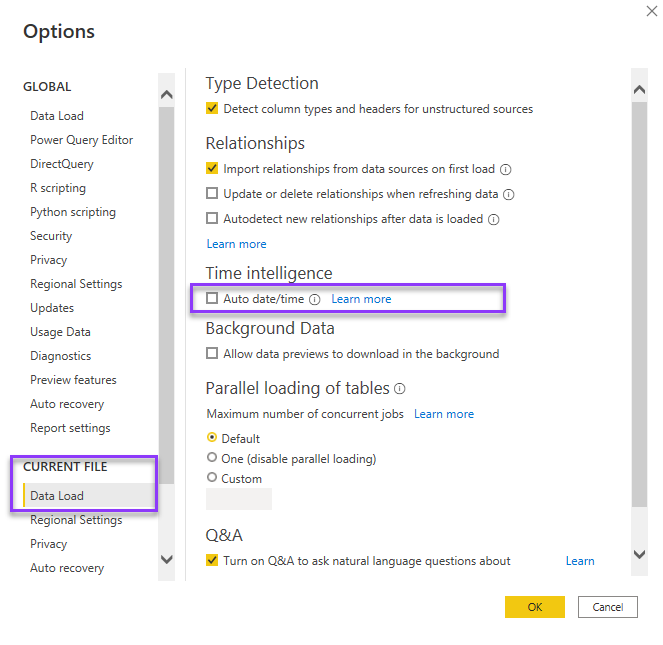Click info icon next to Parallel loading of tables
The image size is (663, 645).
400,388
